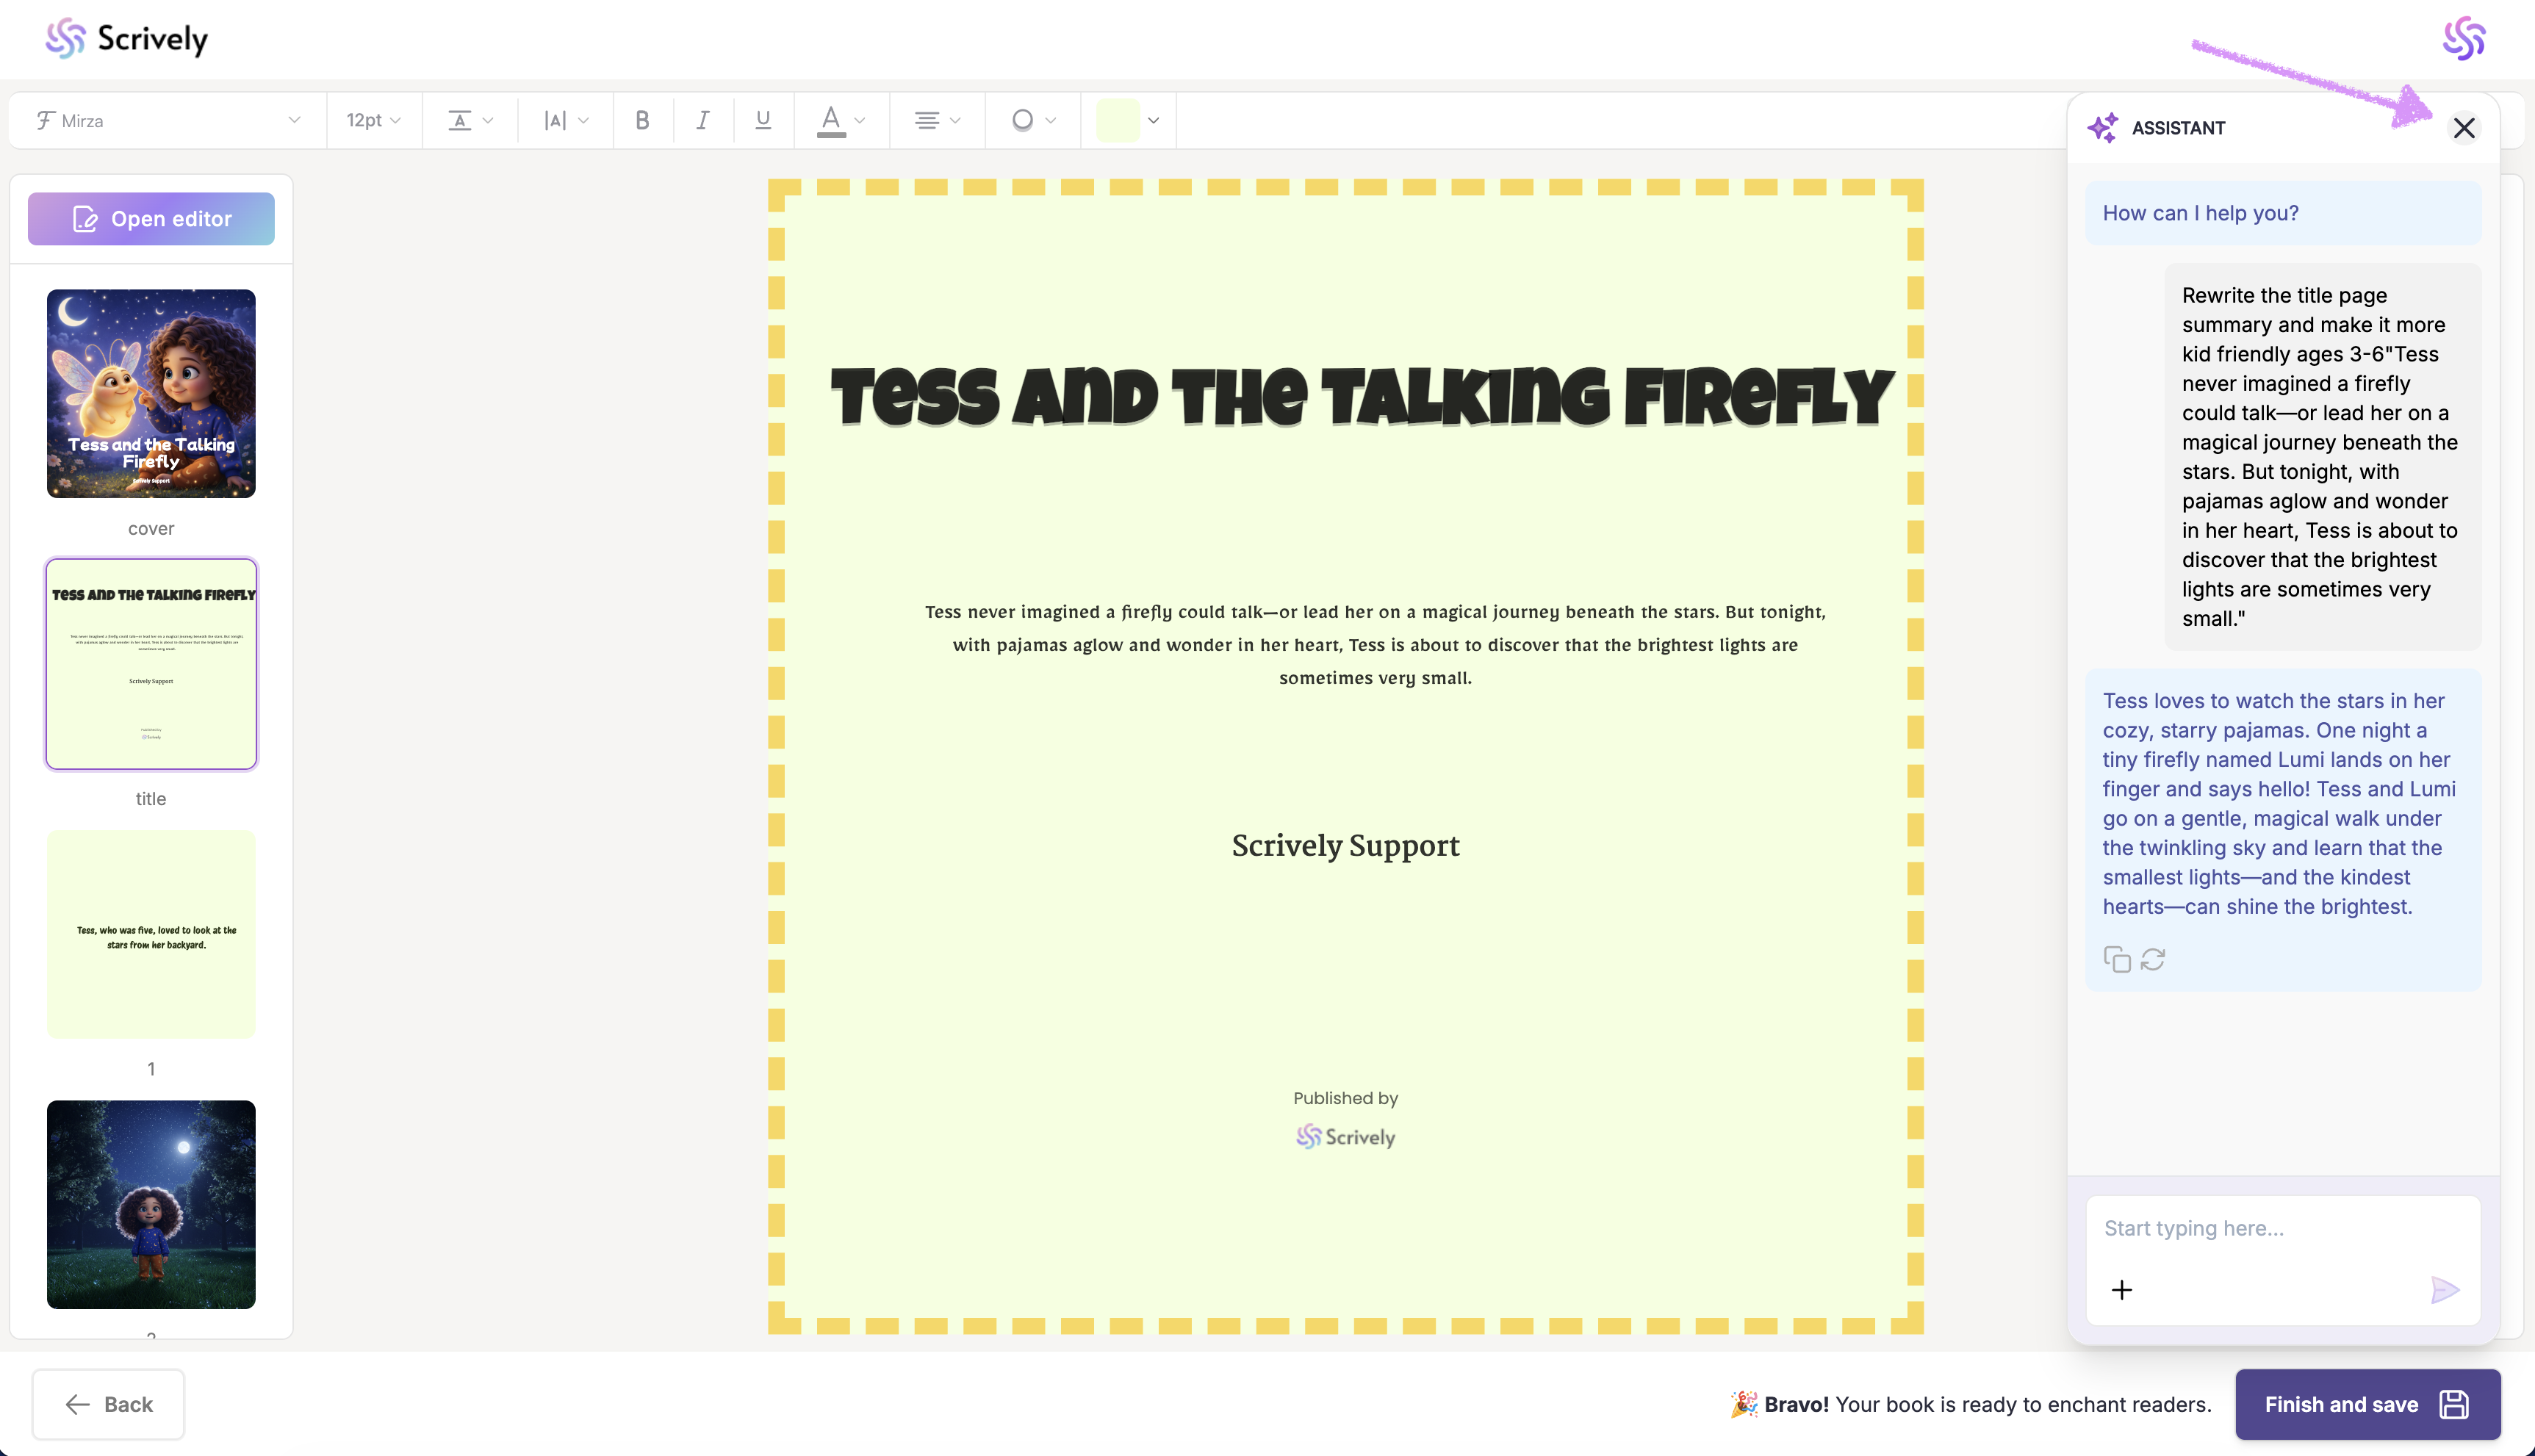2535x1456 pixels.
Task: Click Finish and save
Action: tap(2367, 1404)
